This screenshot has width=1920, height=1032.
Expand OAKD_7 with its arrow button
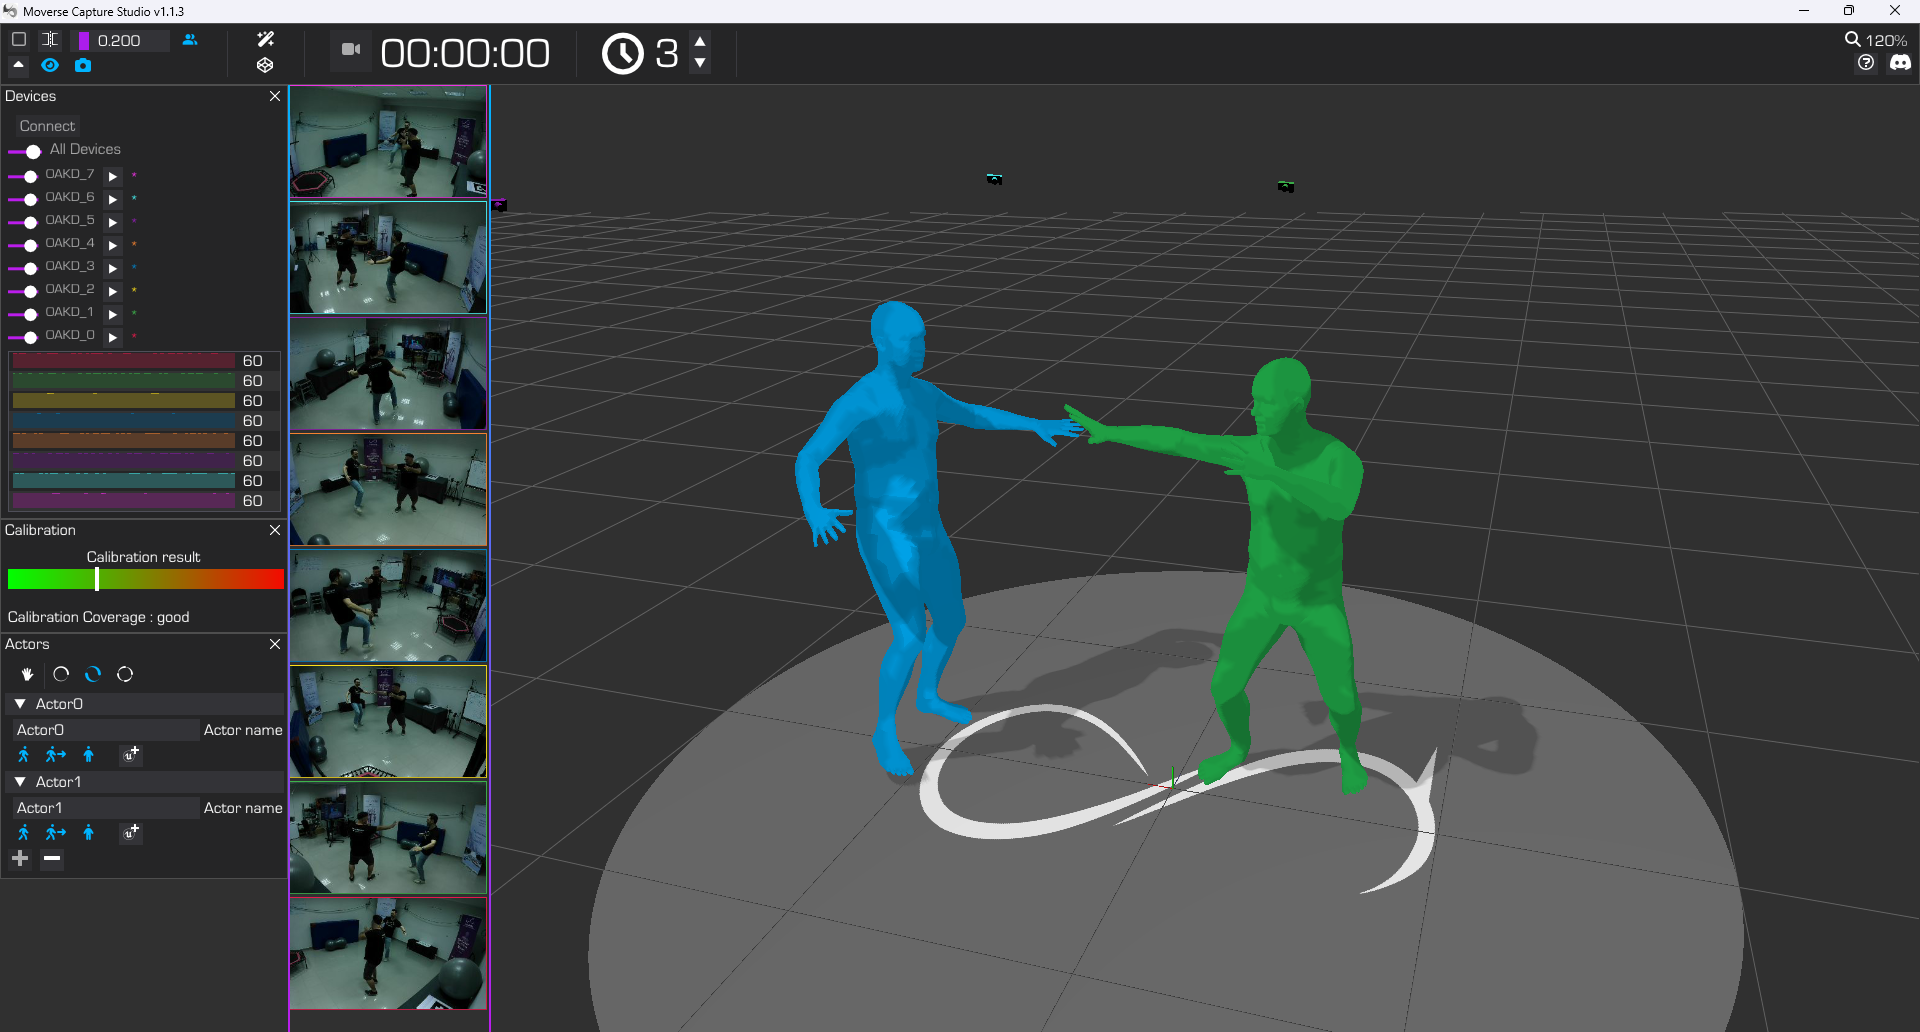coord(113,176)
